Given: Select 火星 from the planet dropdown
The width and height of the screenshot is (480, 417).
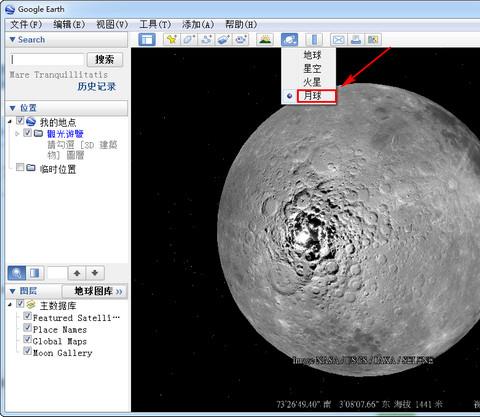Looking at the screenshot, I should pyautogui.click(x=312, y=82).
